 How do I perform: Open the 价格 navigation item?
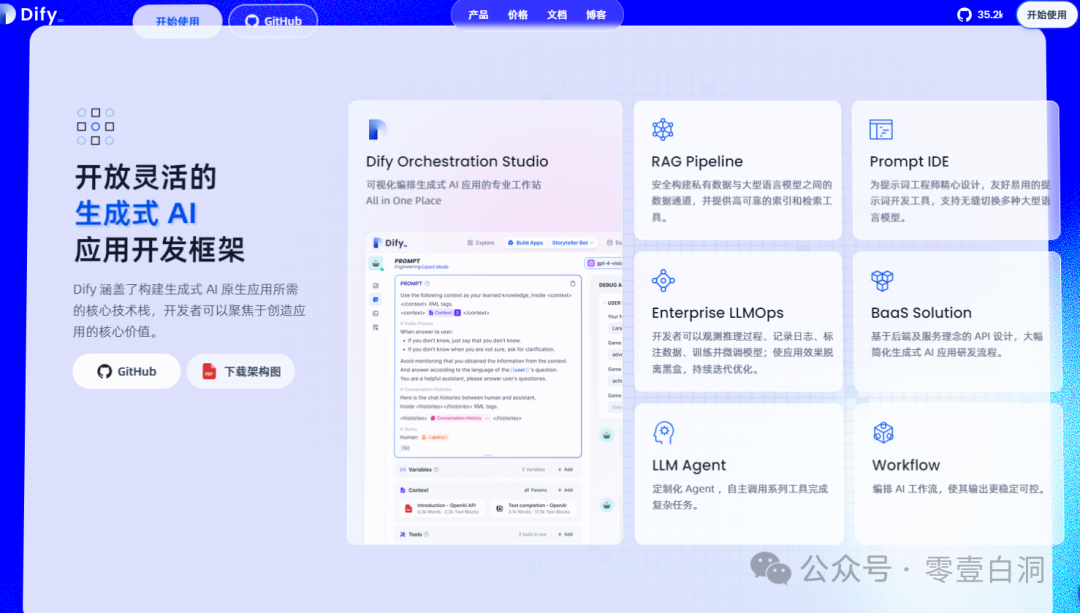pos(519,15)
